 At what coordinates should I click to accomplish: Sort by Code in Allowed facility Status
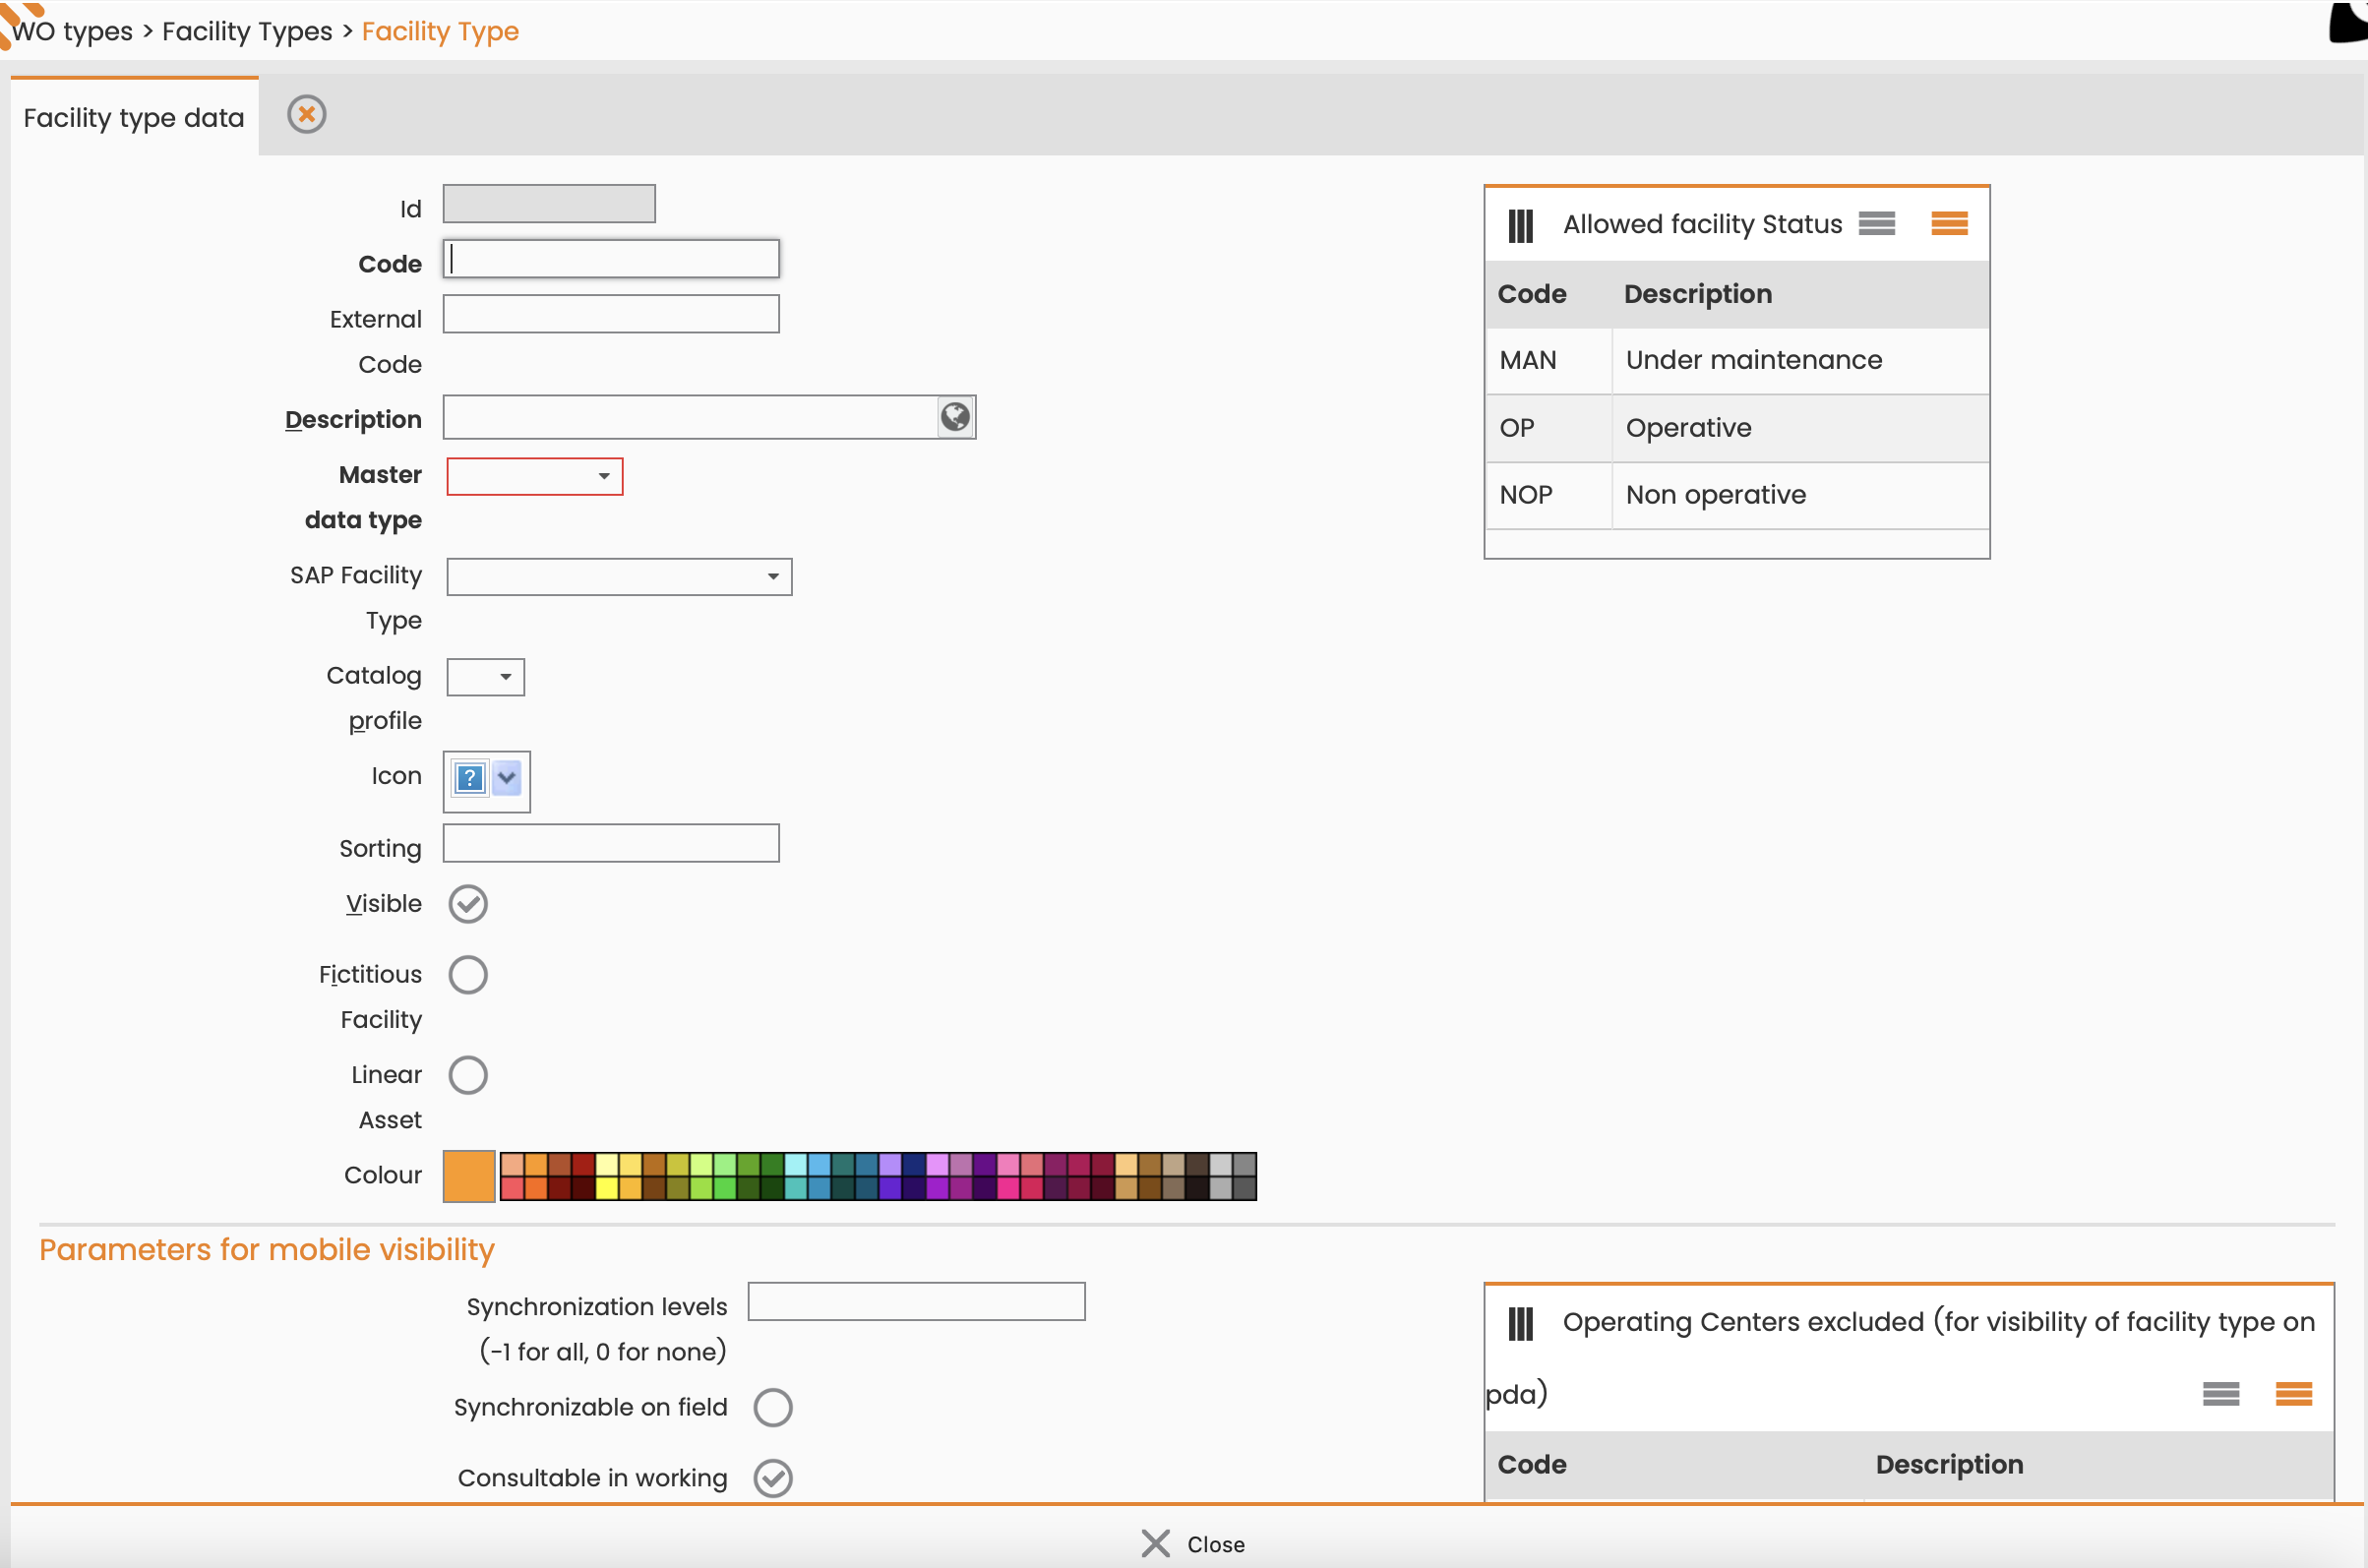[x=1531, y=294]
